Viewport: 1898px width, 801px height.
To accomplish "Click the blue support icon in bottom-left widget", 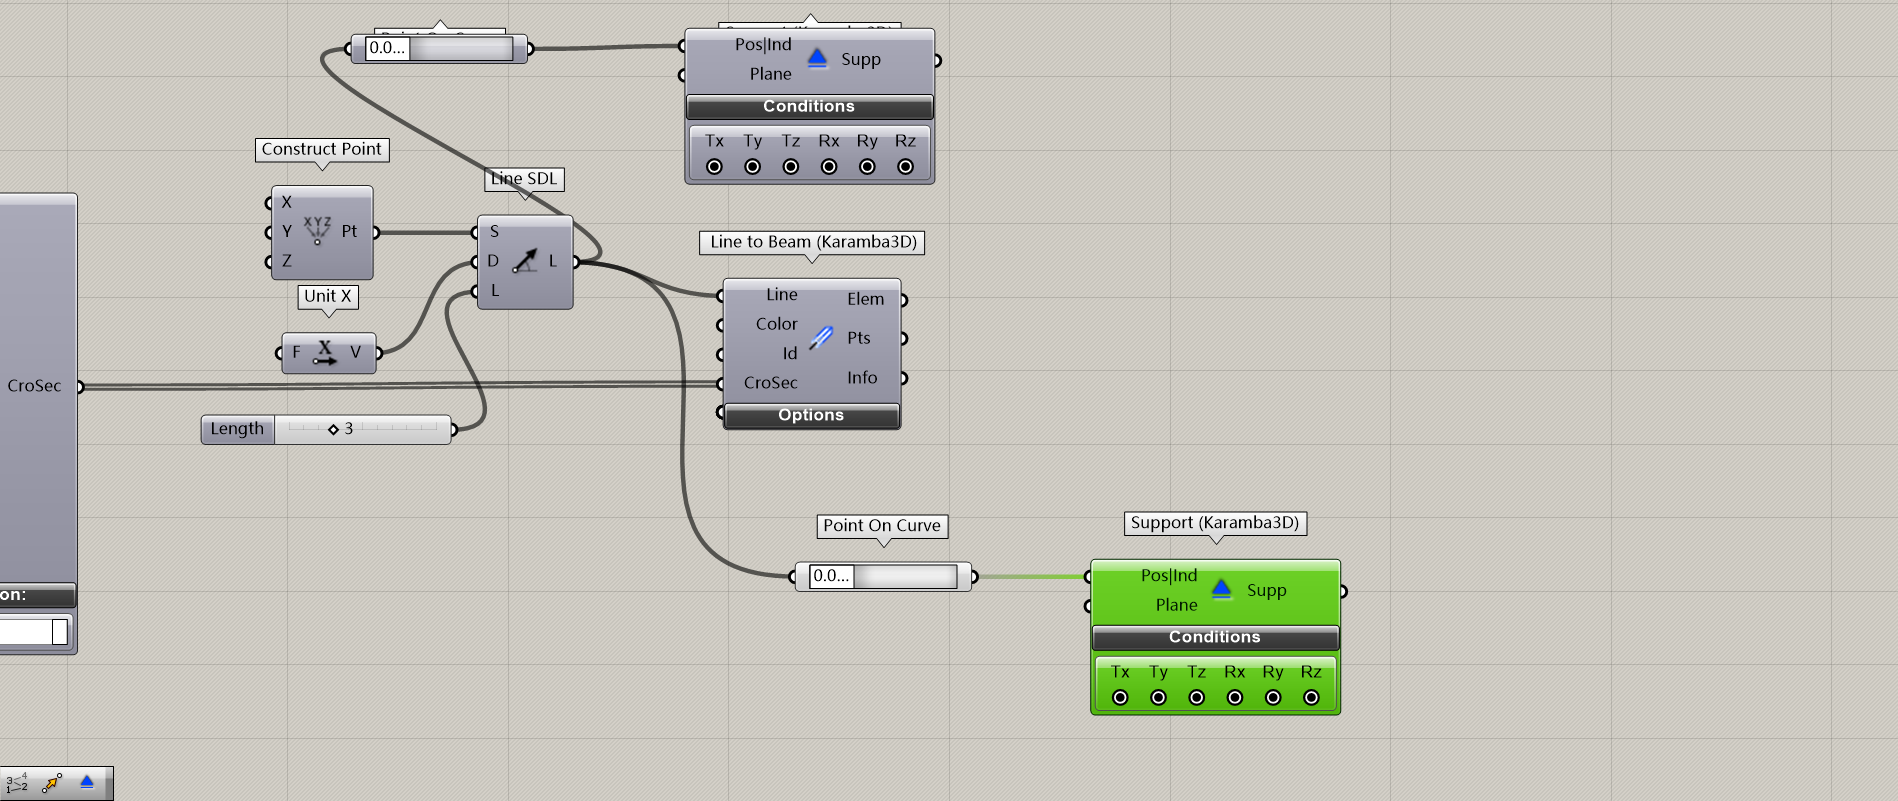I will coord(87,782).
